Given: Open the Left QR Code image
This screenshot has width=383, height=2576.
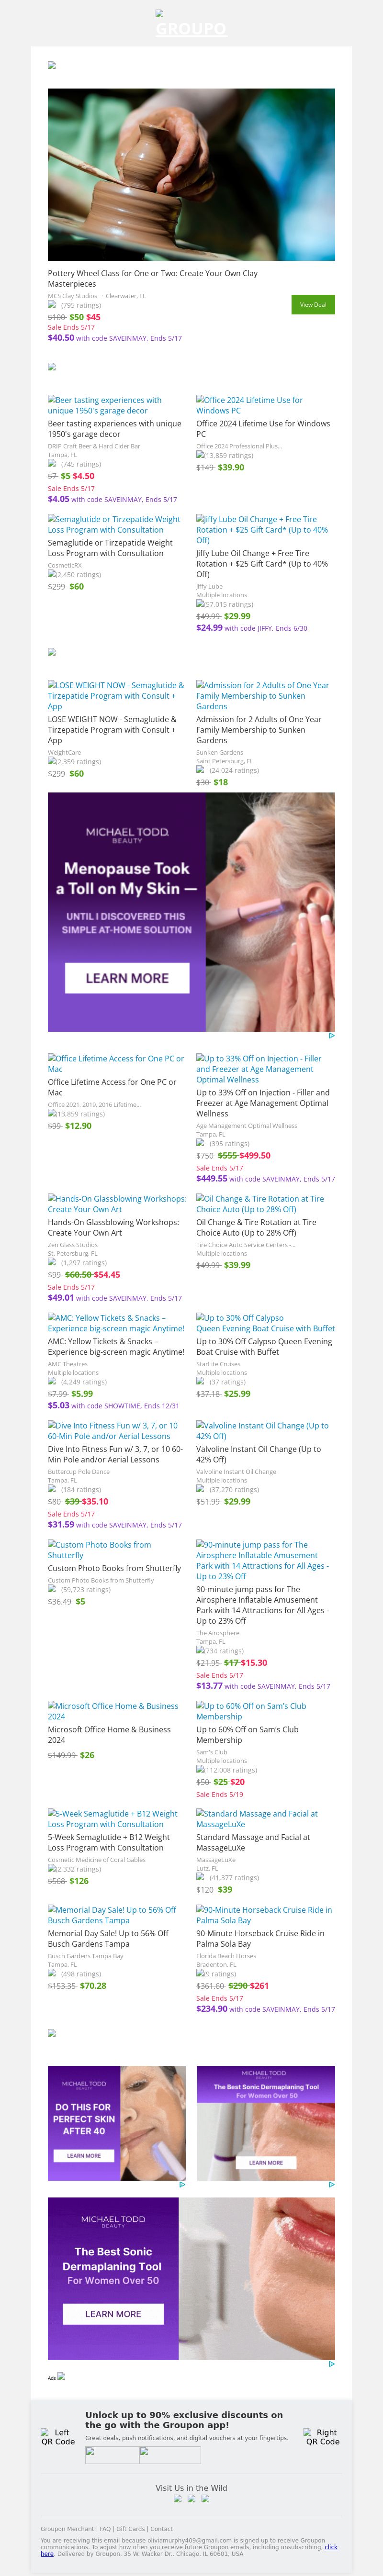Looking at the screenshot, I should (58, 2437).
